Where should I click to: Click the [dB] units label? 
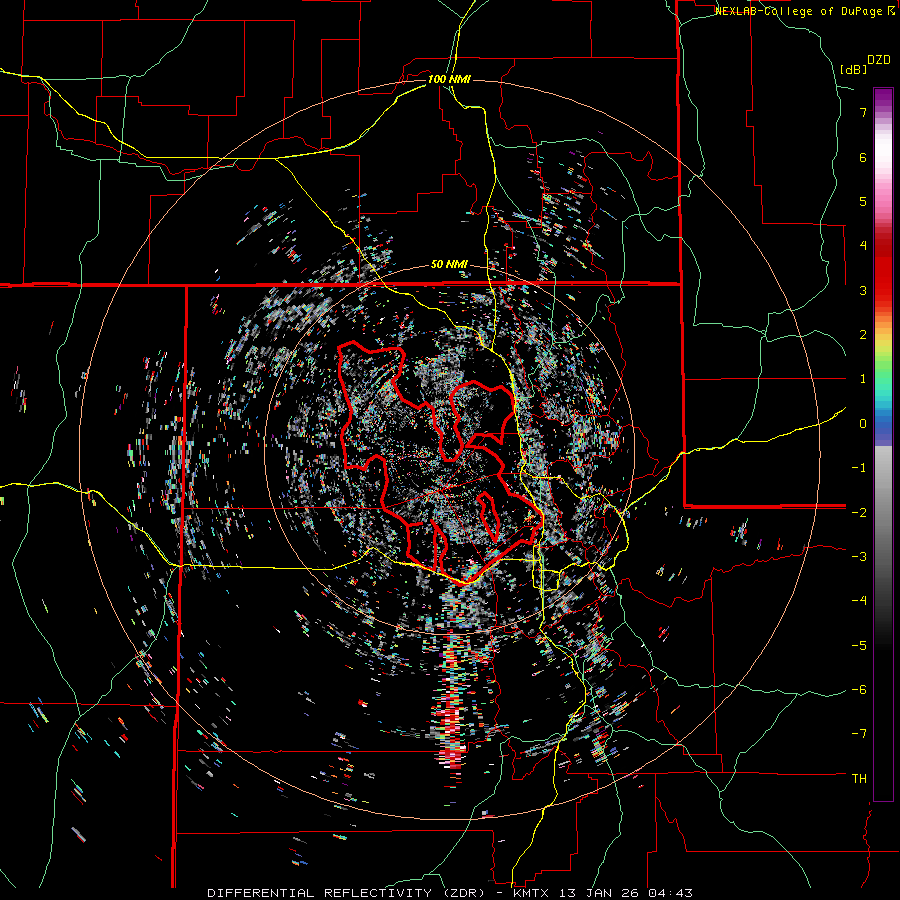pos(854,69)
